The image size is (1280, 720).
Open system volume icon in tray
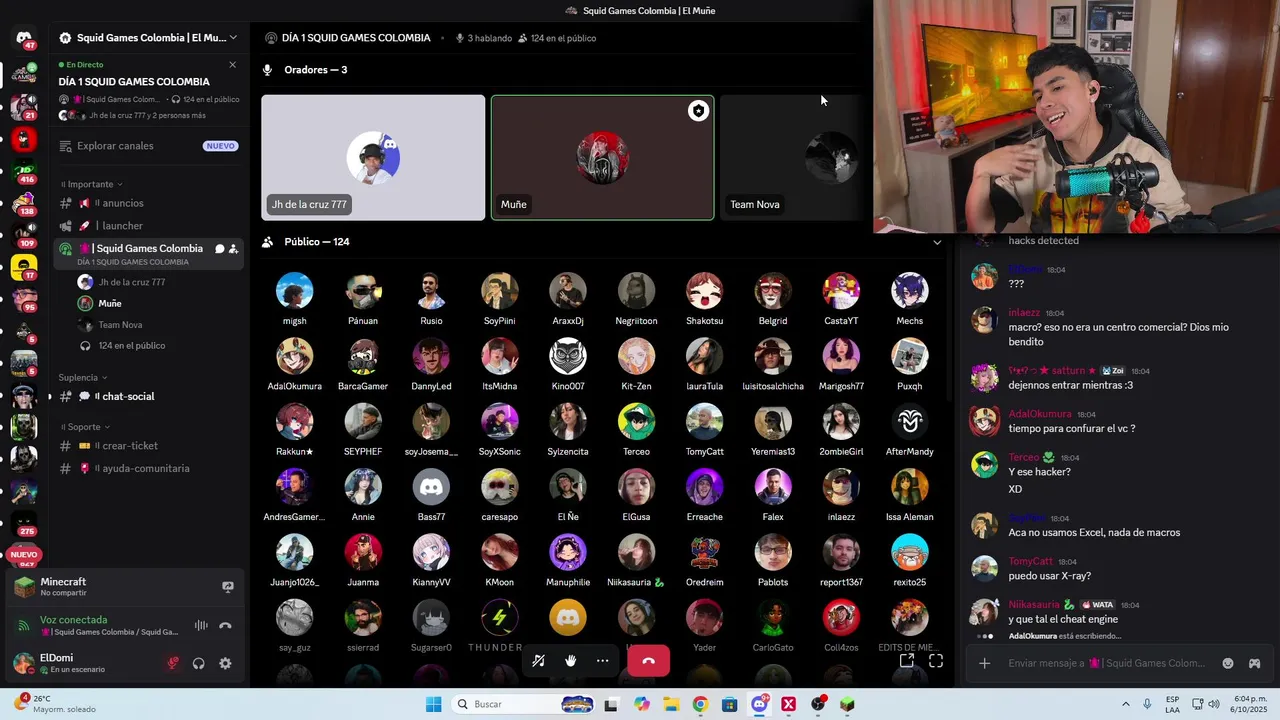1214,704
